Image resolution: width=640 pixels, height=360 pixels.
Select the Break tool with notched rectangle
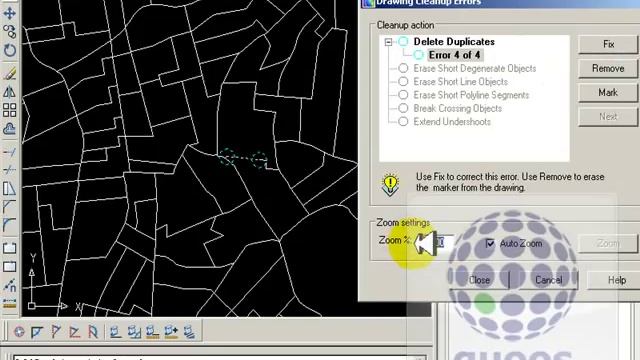(x=9, y=248)
